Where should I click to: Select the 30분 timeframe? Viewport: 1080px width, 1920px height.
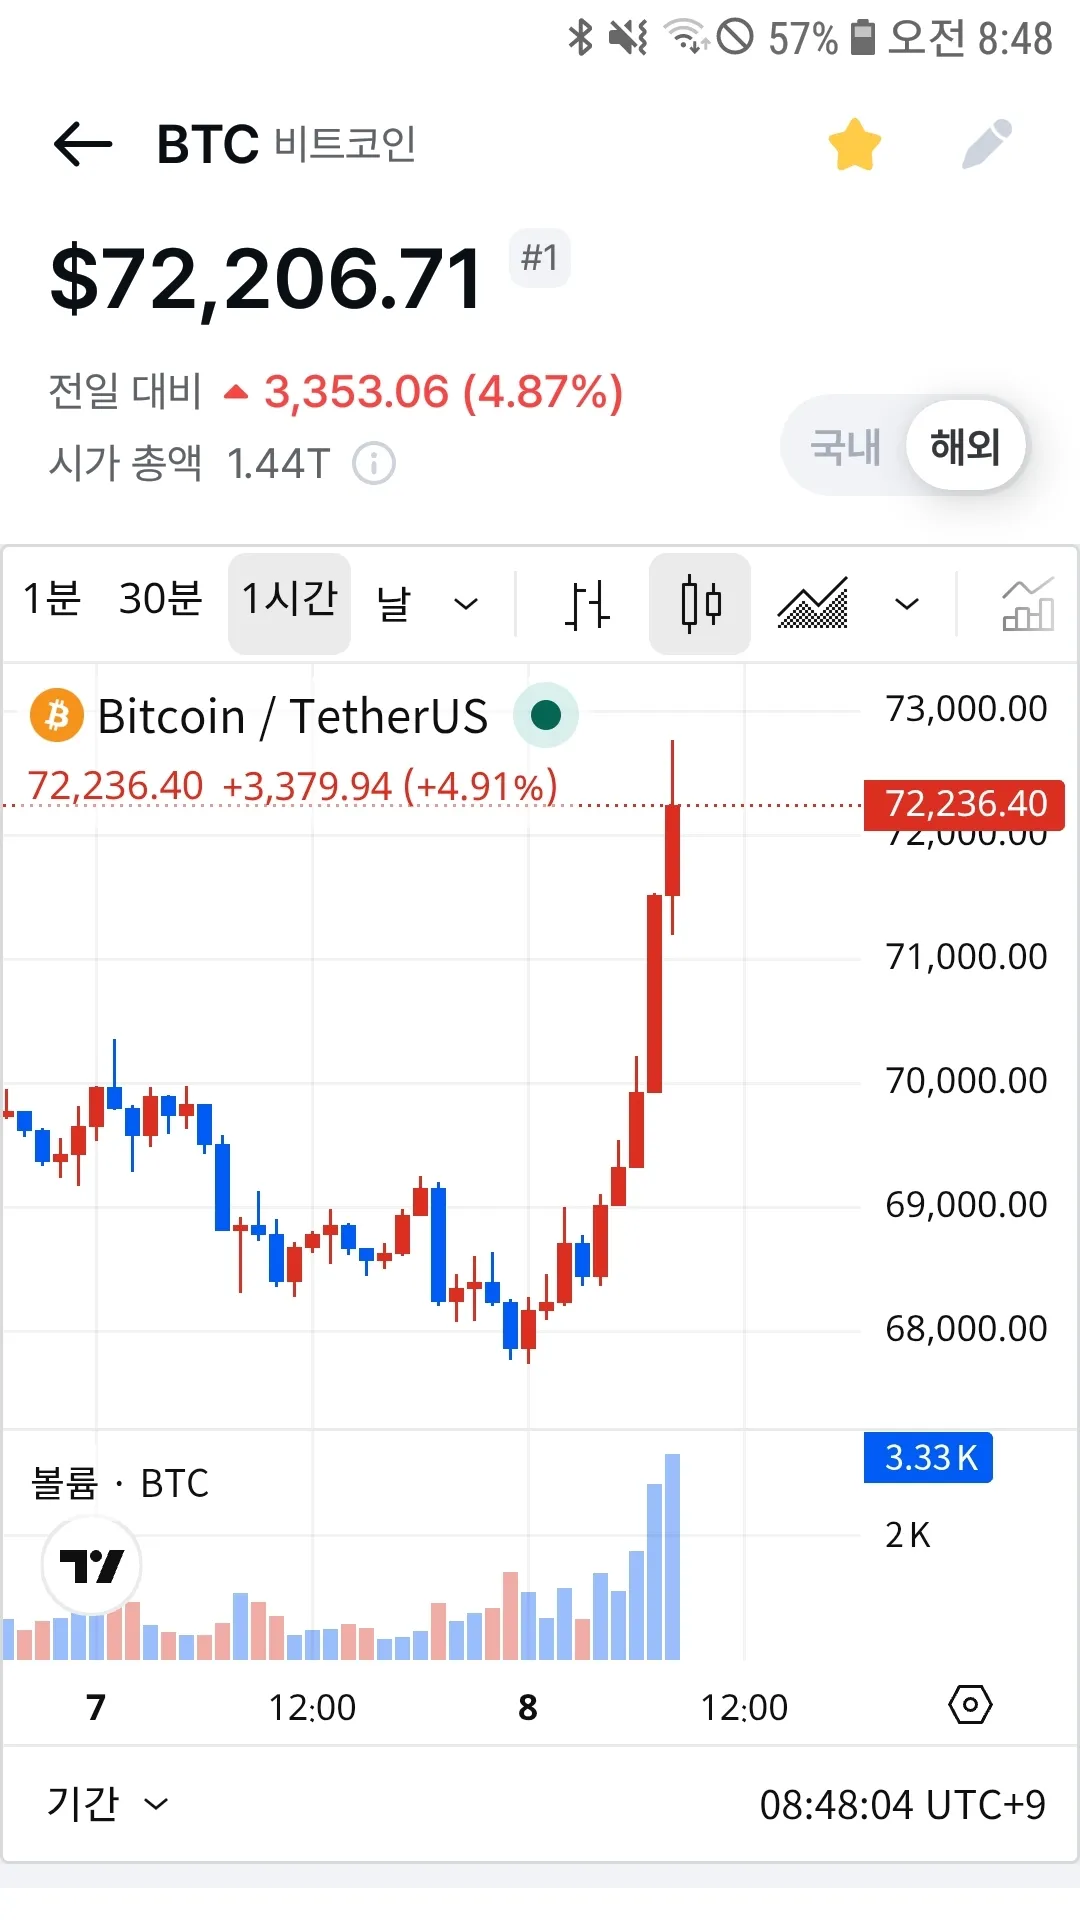tap(160, 600)
